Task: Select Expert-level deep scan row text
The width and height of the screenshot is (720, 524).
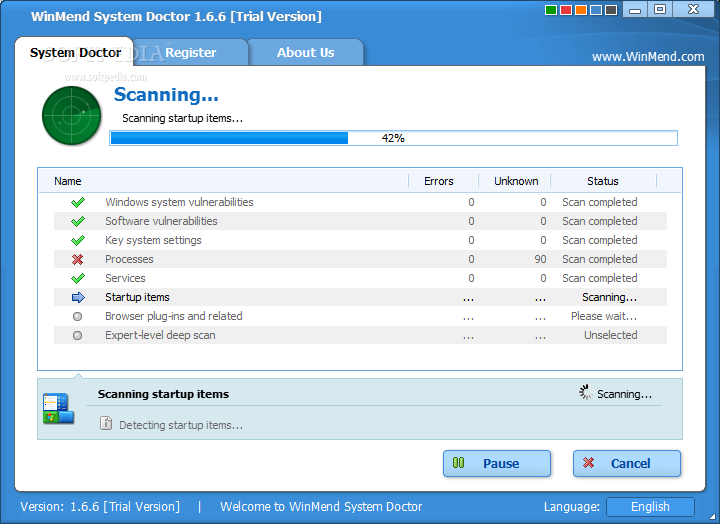Action: [x=160, y=335]
